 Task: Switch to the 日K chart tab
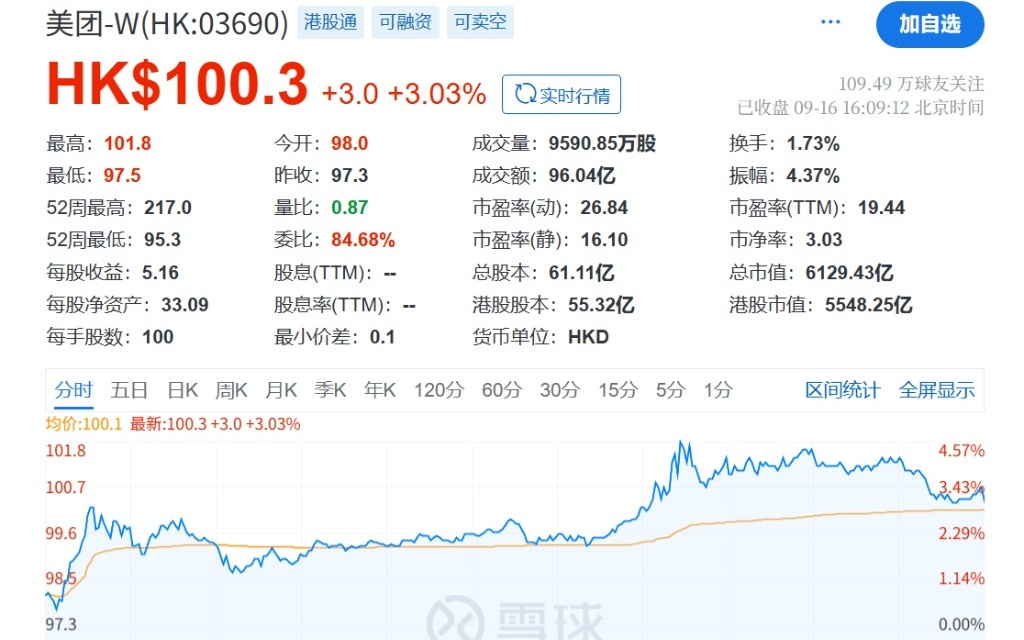point(182,390)
